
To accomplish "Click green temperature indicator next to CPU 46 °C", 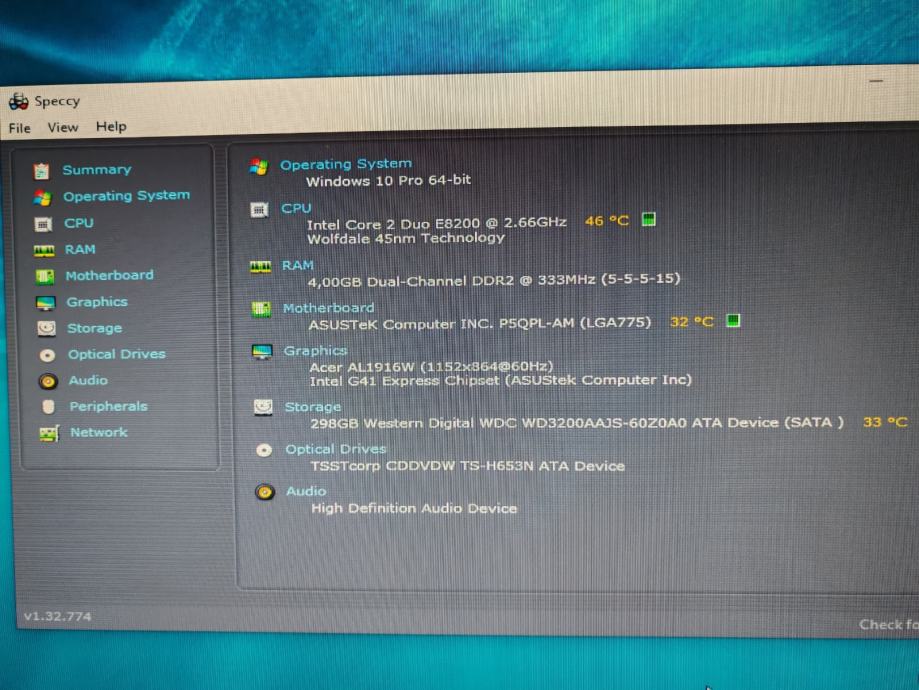I will click(x=648, y=220).
